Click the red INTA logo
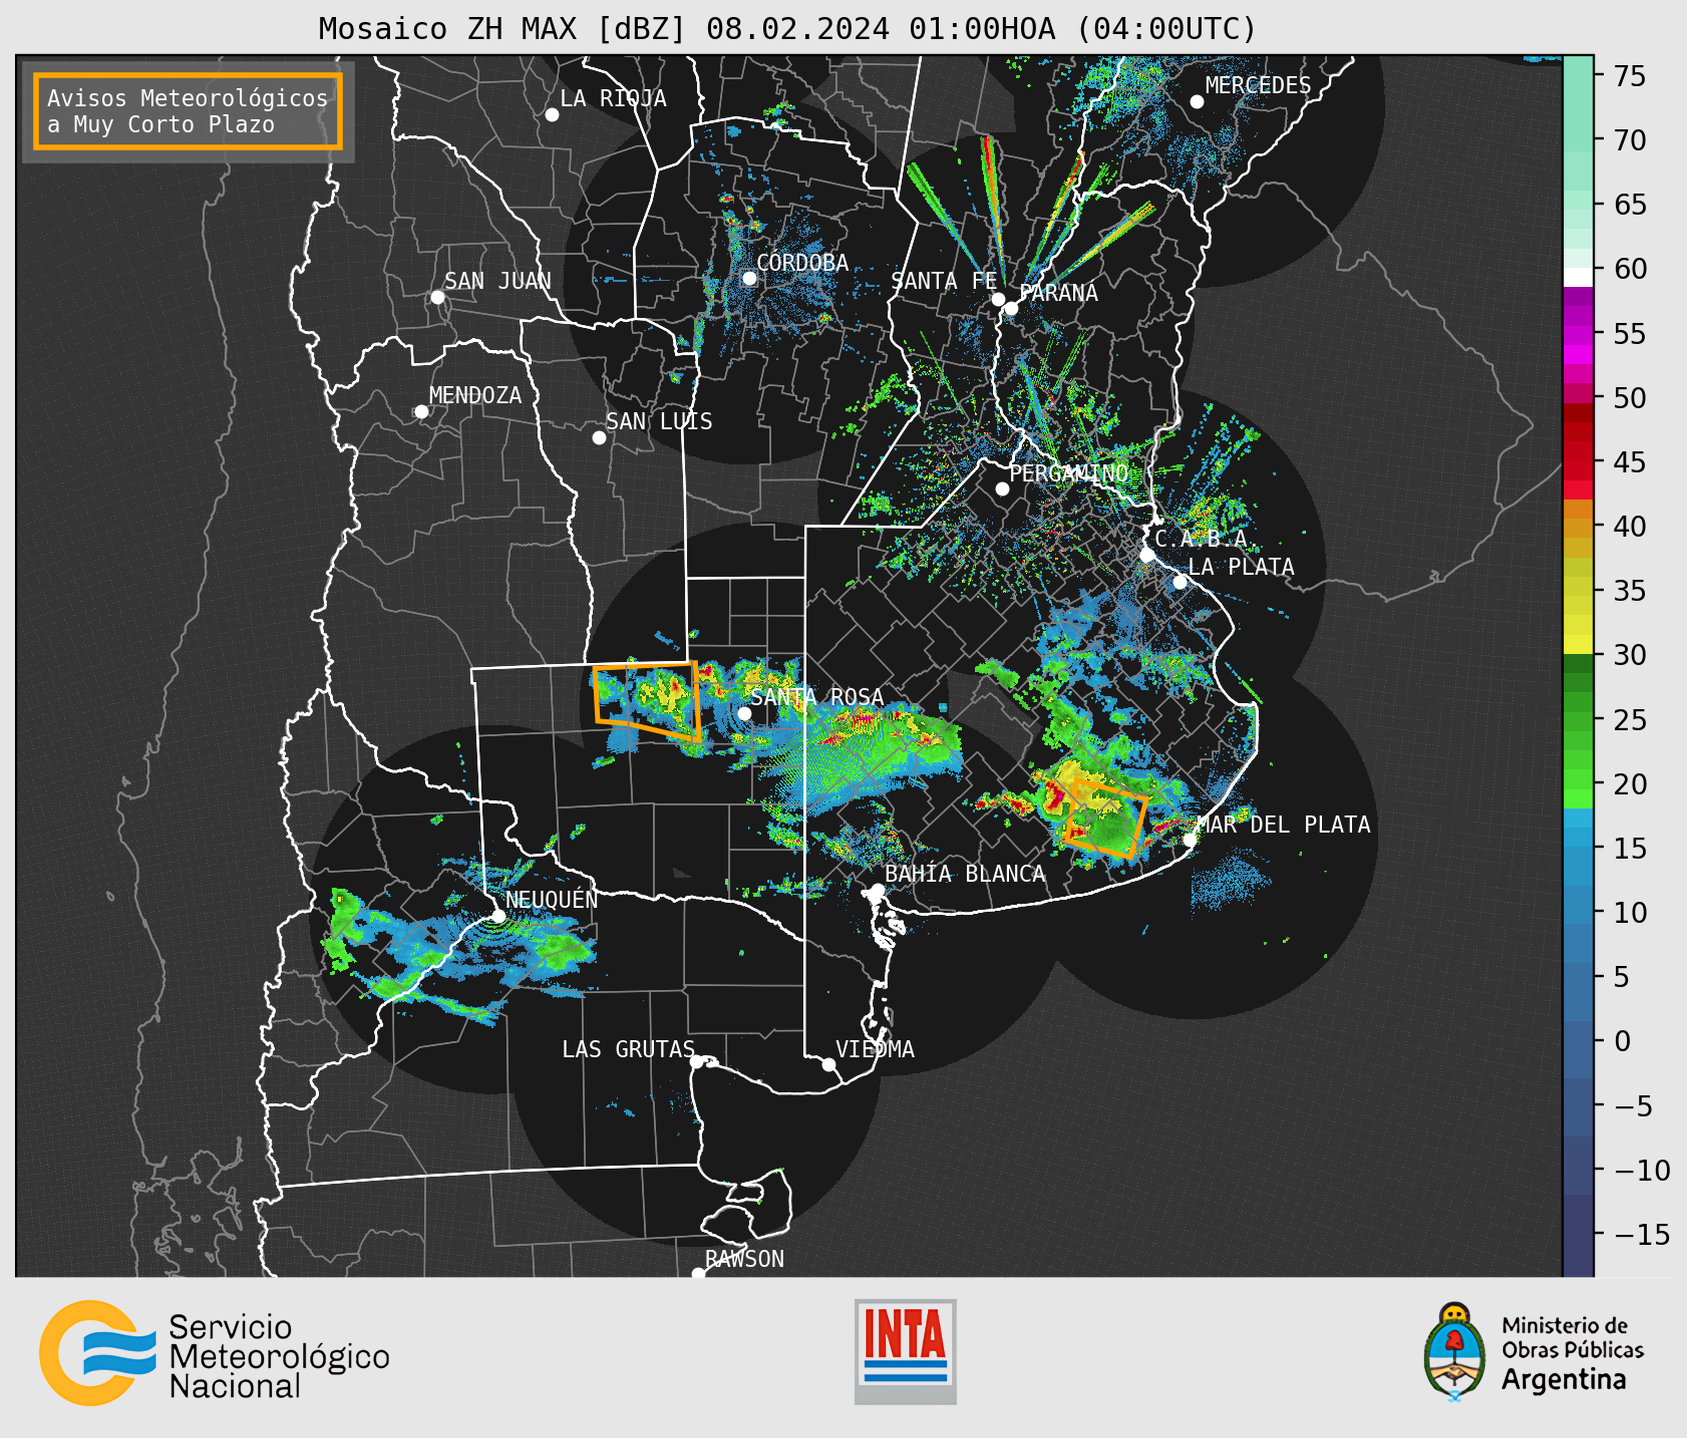Viewport: 1687px width, 1438px height. pyautogui.click(x=905, y=1351)
